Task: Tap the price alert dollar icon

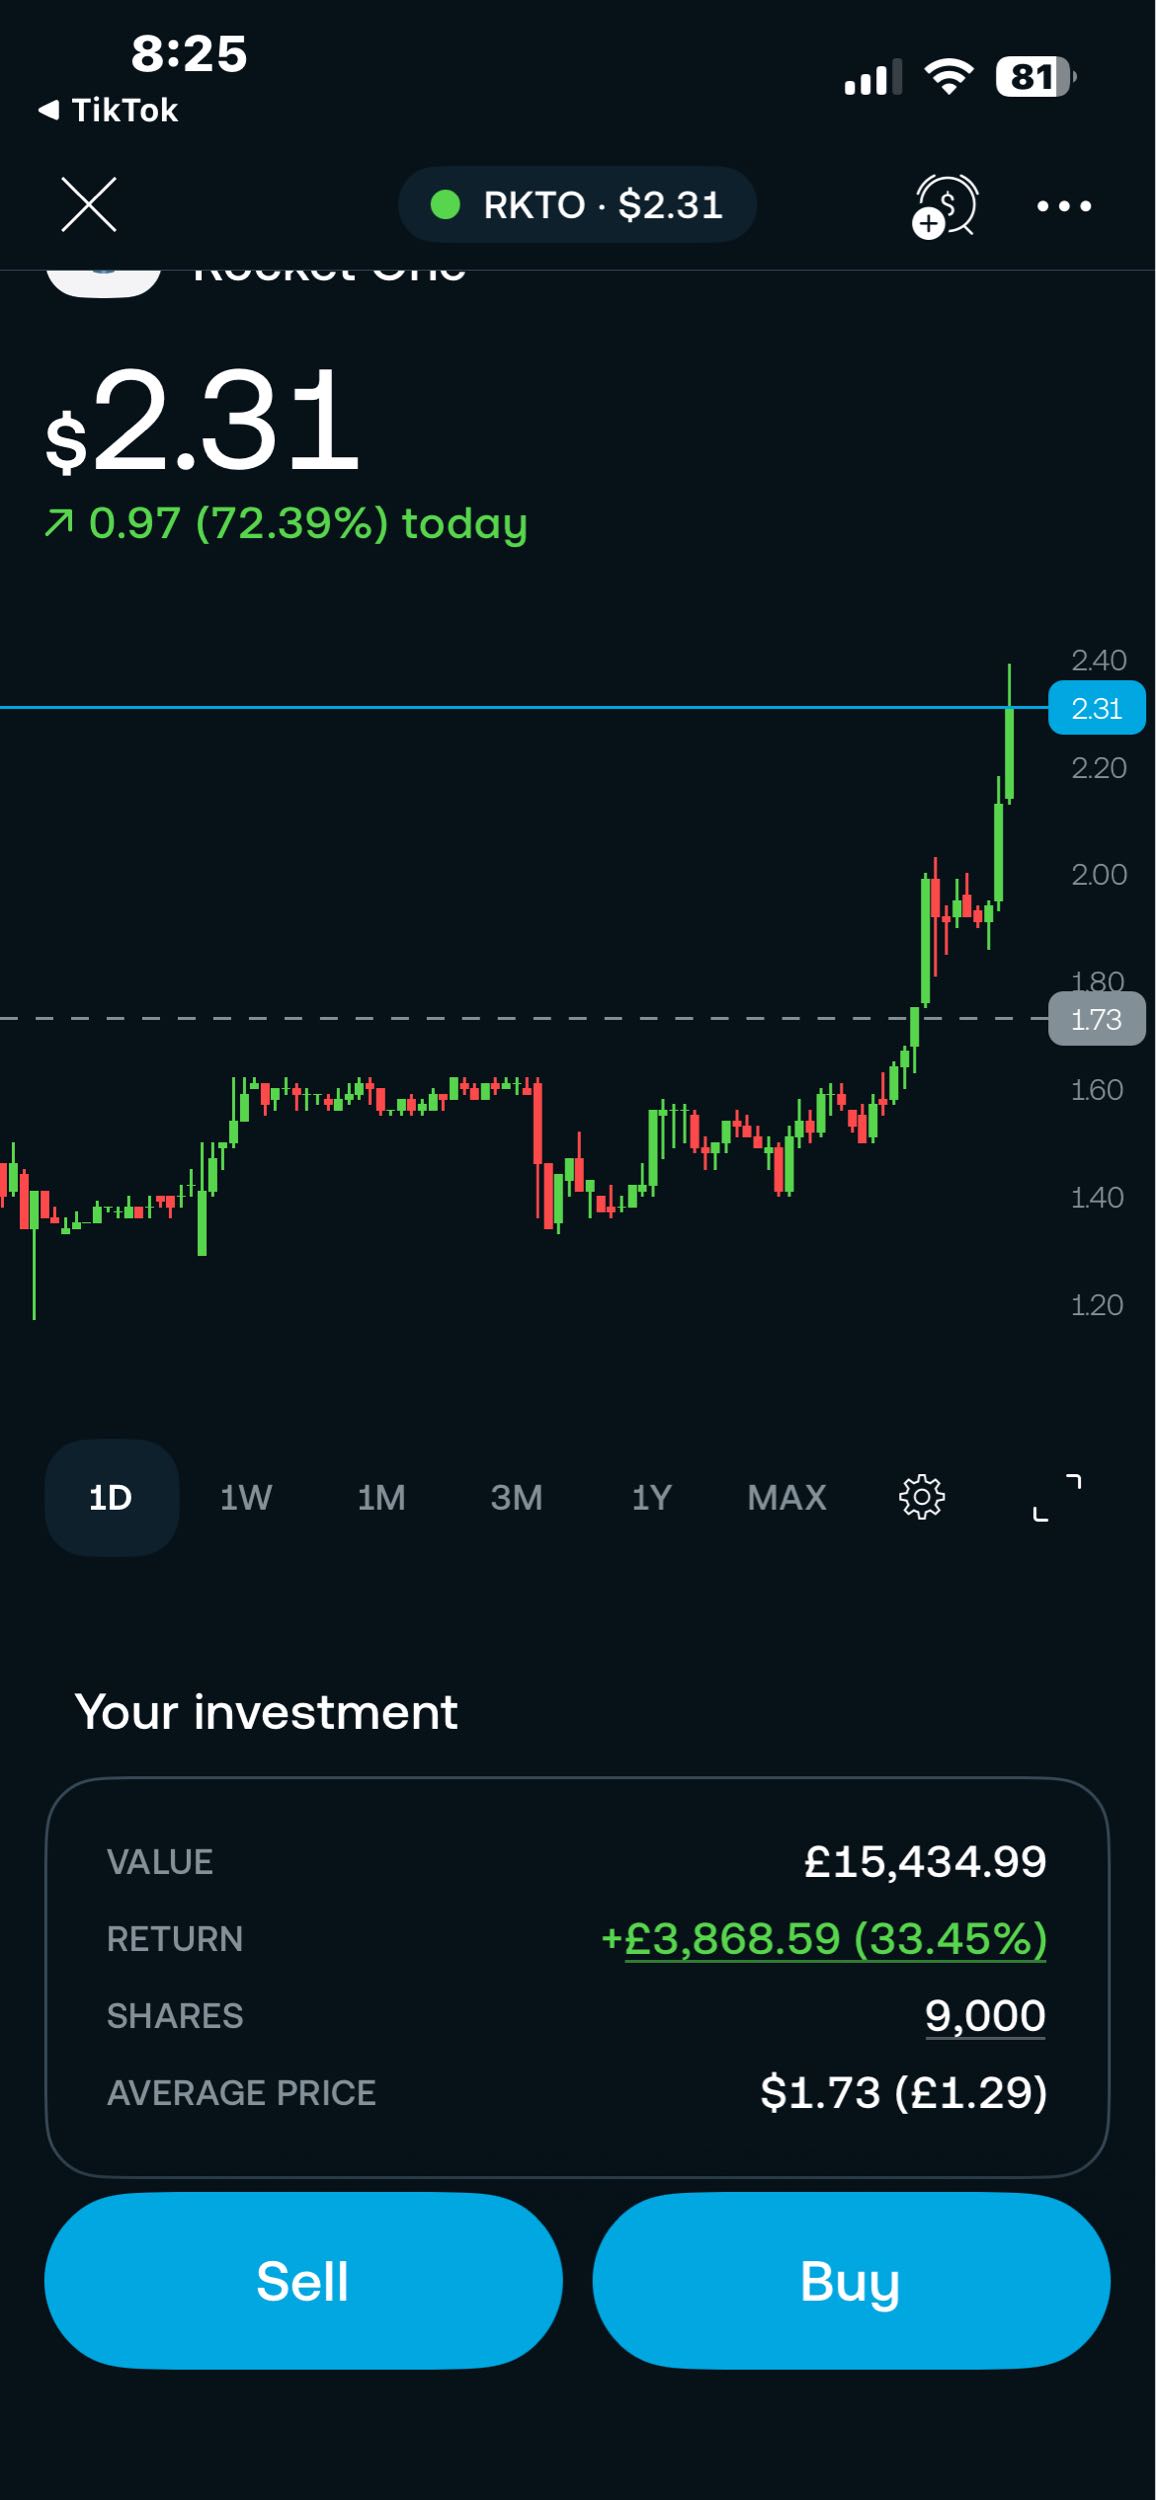Action: pos(945,205)
